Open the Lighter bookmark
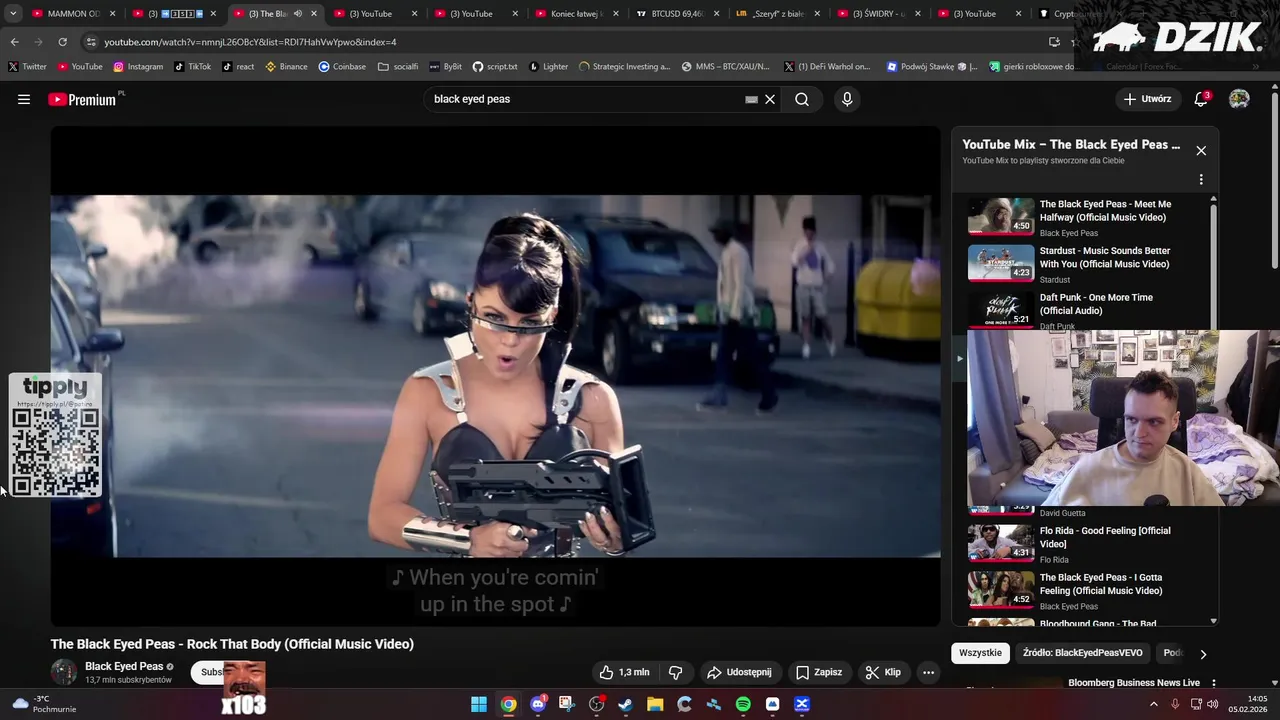Viewport: 1280px width, 720px height. 548,67
